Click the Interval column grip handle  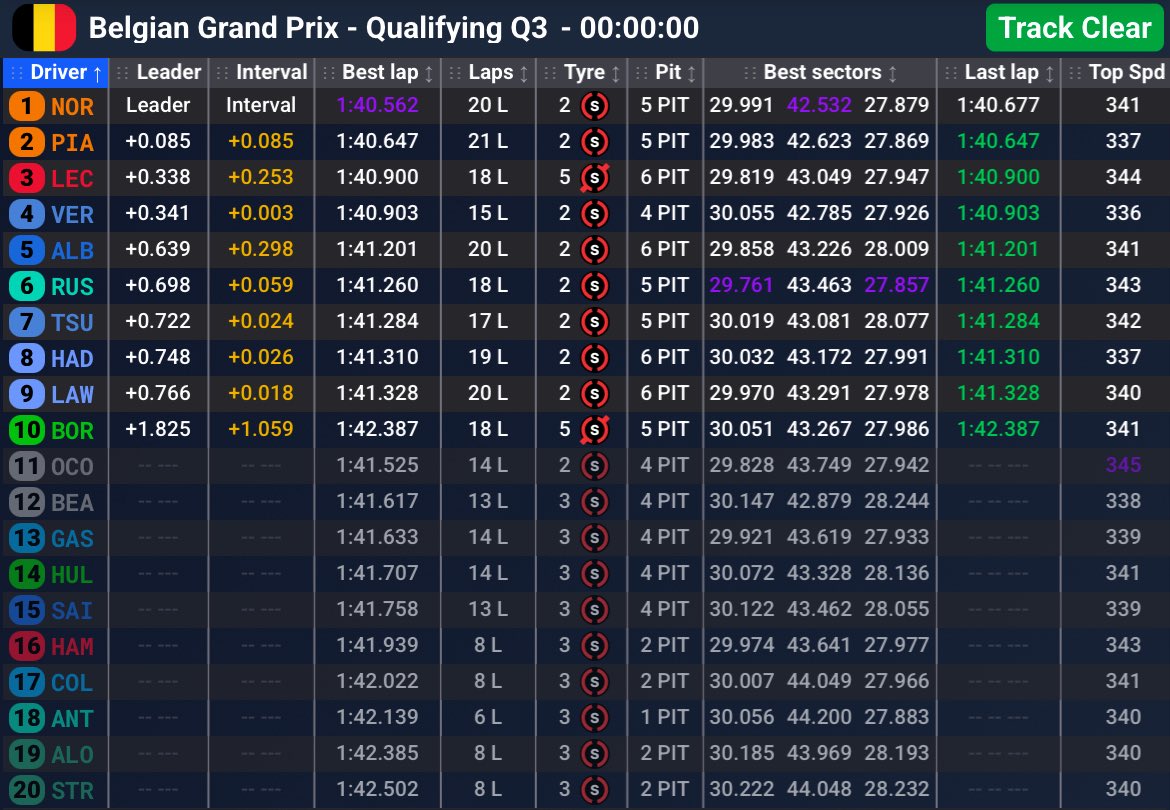click(222, 73)
